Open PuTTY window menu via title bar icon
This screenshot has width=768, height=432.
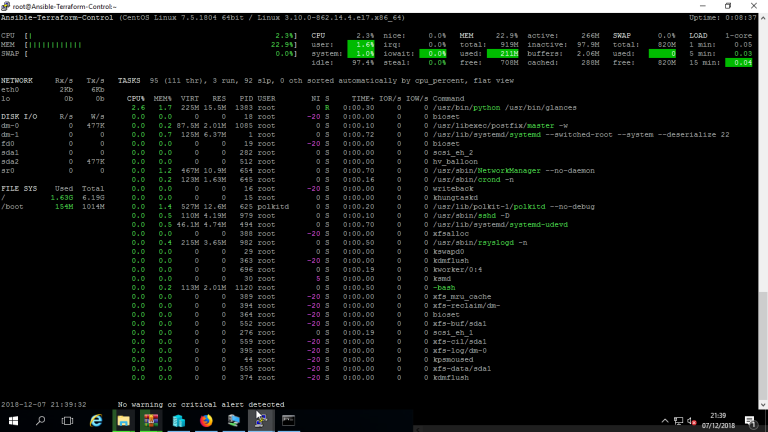[6, 5]
